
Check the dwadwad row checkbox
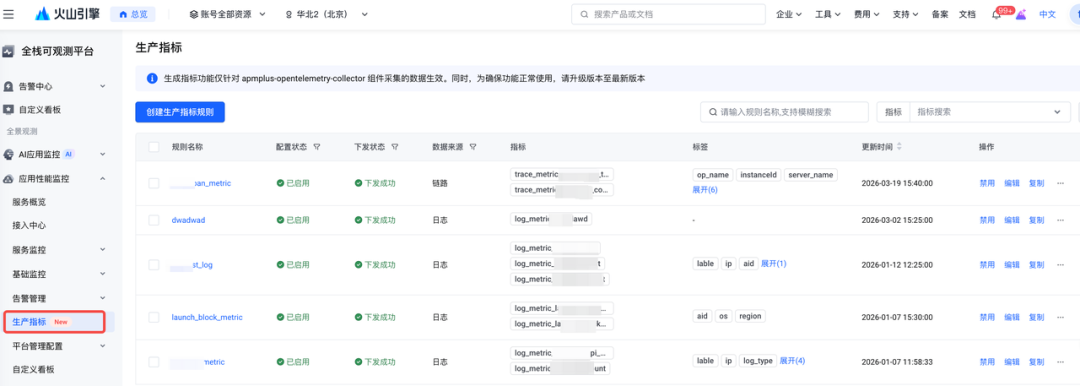pyautogui.click(x=154, y=220)
